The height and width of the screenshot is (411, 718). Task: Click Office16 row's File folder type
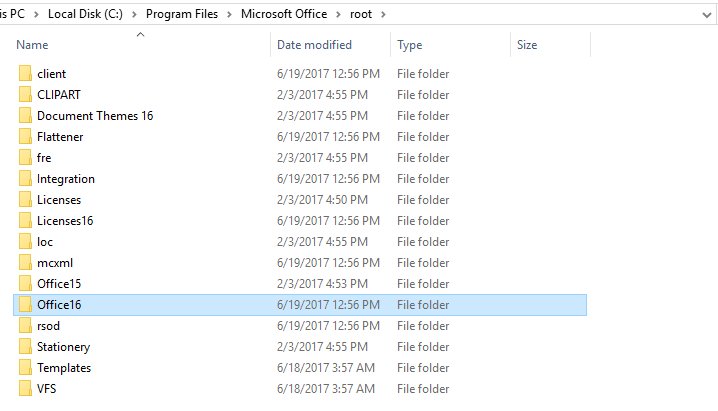click(x=423, y=305)
